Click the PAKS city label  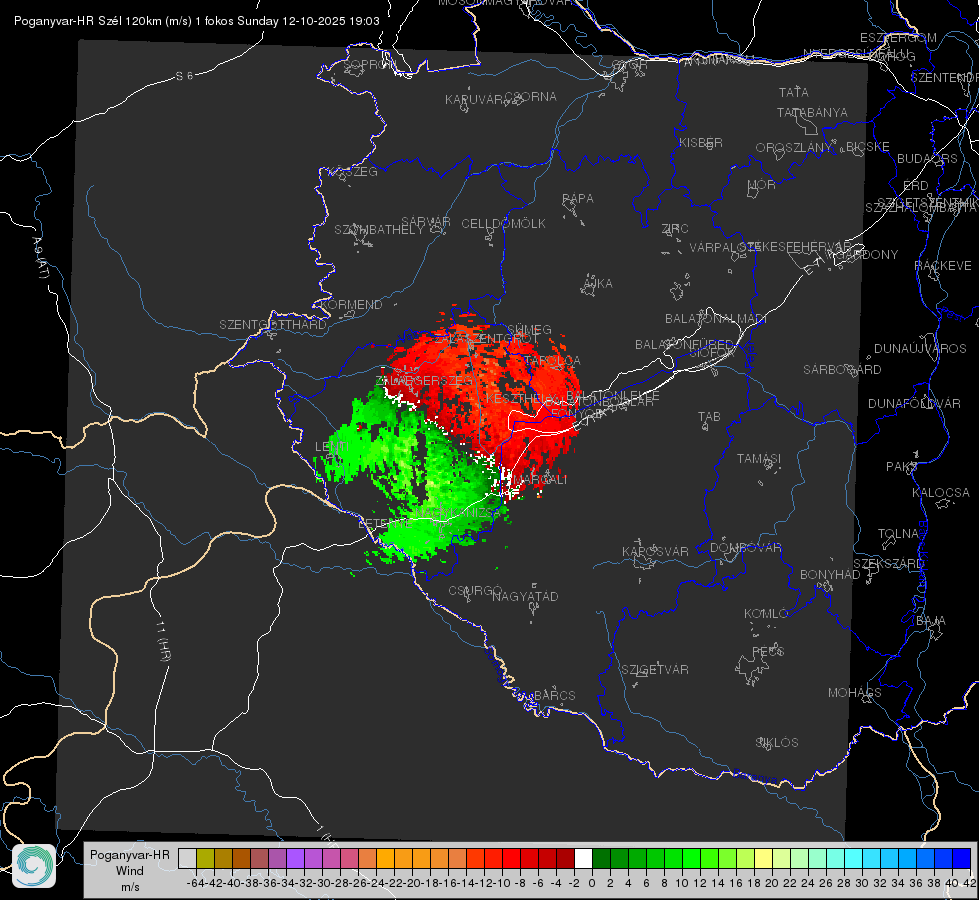[902, 467]
